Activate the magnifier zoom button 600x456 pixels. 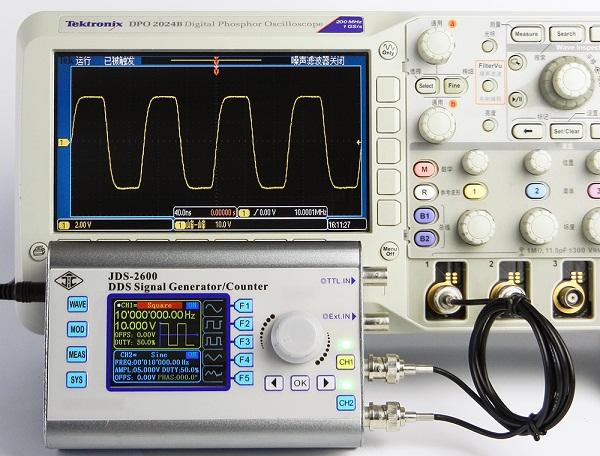[x=517, y=62]
